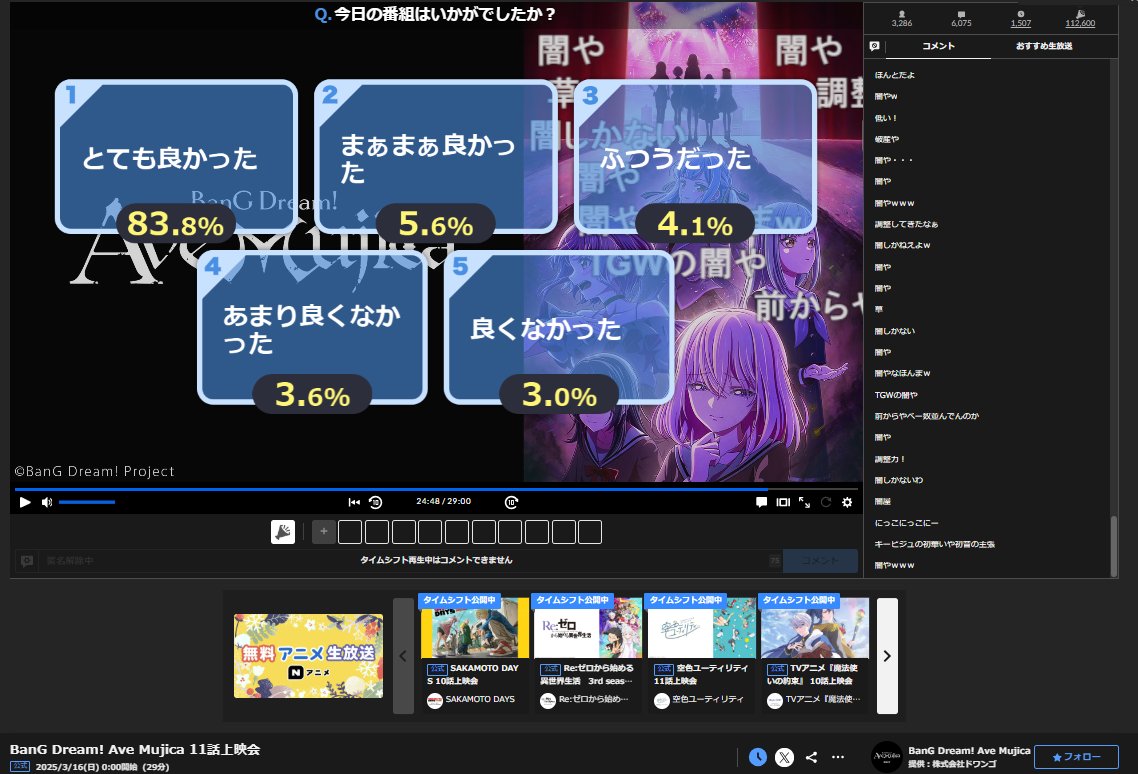Follow the channel with フォロー button
Screen dimensions: 1138x774
coord(1076,757)
